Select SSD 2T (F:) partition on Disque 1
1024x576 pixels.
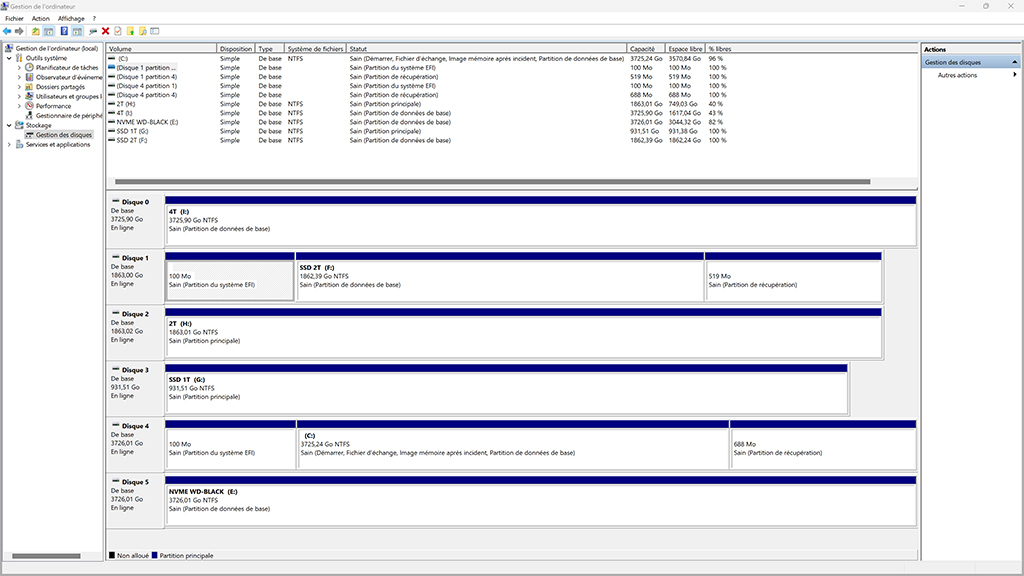click(500, 277)
